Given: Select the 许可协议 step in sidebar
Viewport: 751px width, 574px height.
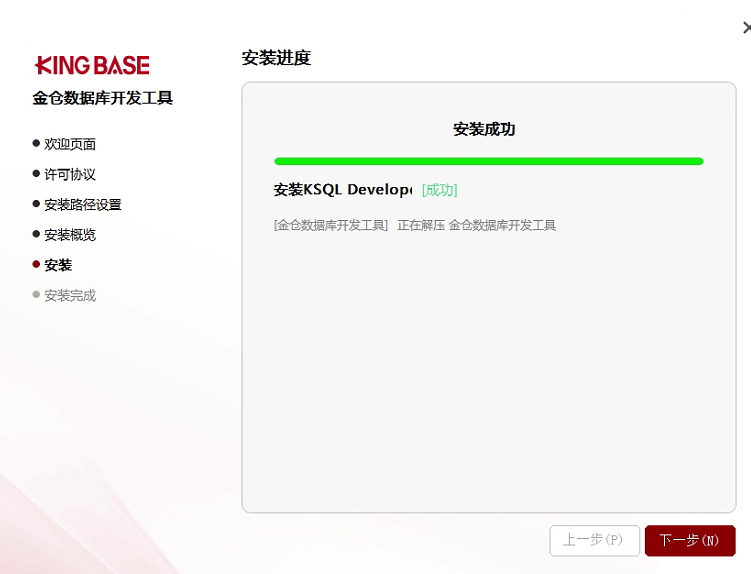Looking at the screenshot, I should pyautogui.click(x=70, y=174).
